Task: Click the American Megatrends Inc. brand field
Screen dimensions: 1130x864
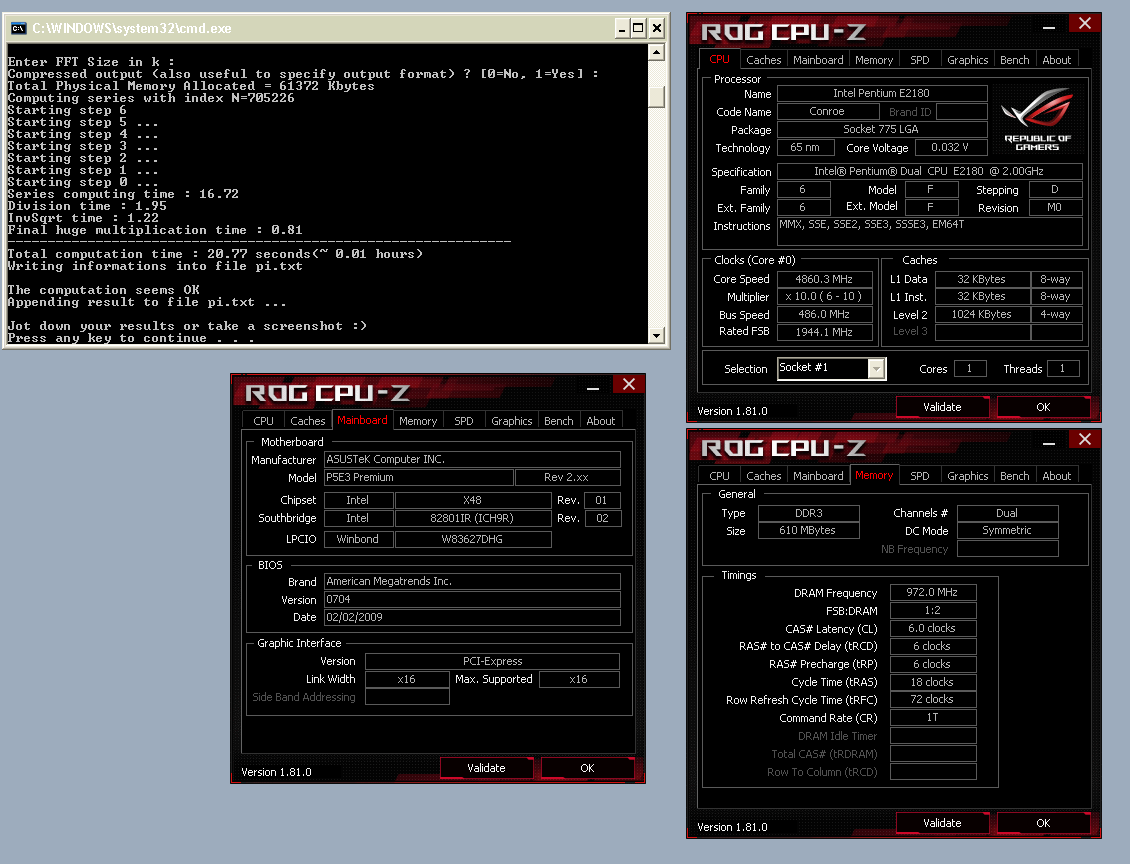Action: click(472, 581)
